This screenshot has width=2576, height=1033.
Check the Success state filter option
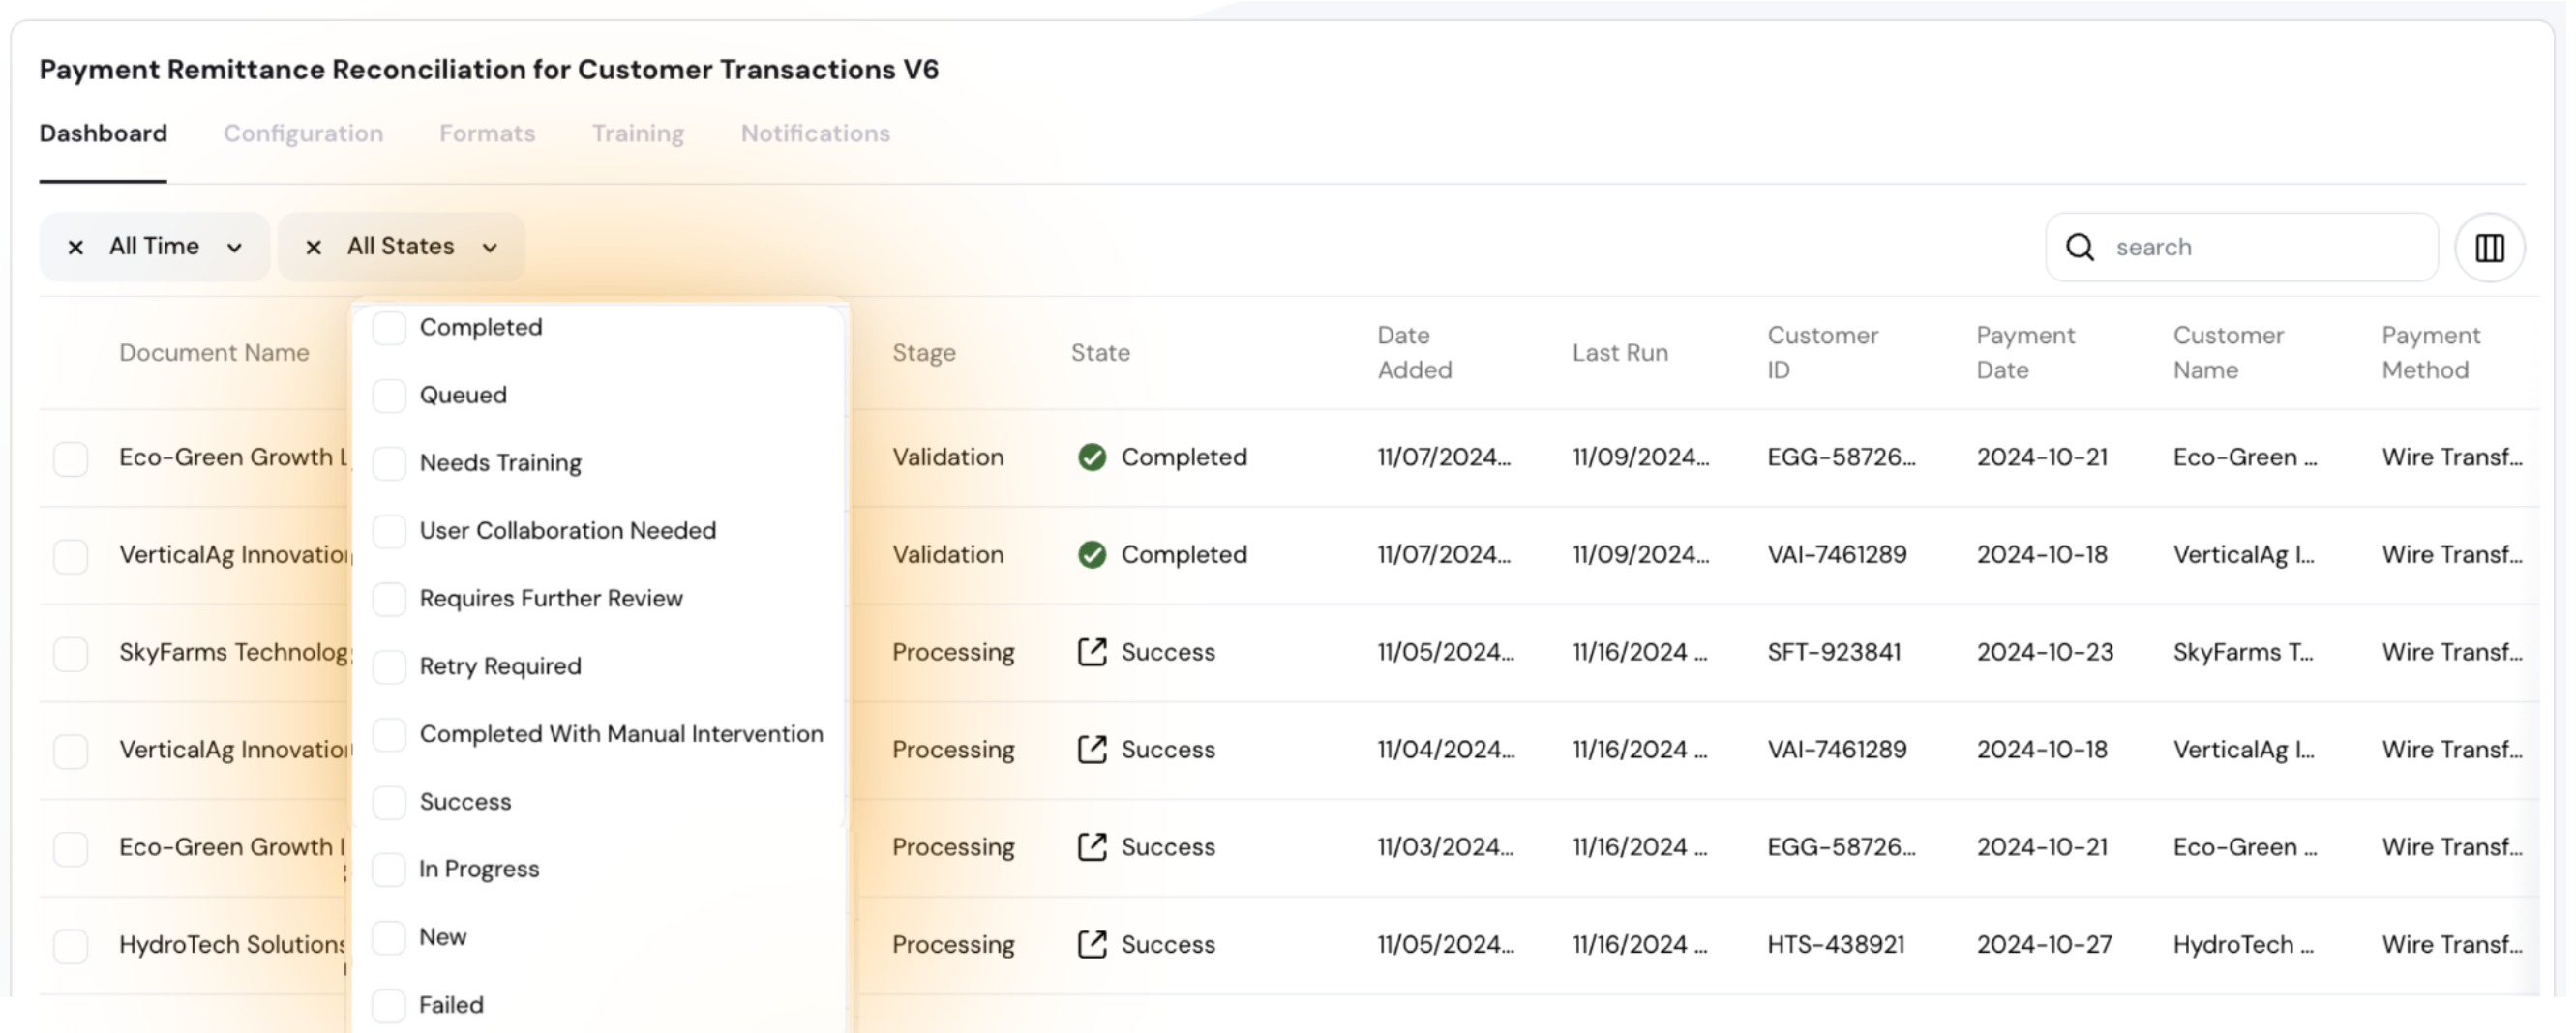click(x=389, y=802)
